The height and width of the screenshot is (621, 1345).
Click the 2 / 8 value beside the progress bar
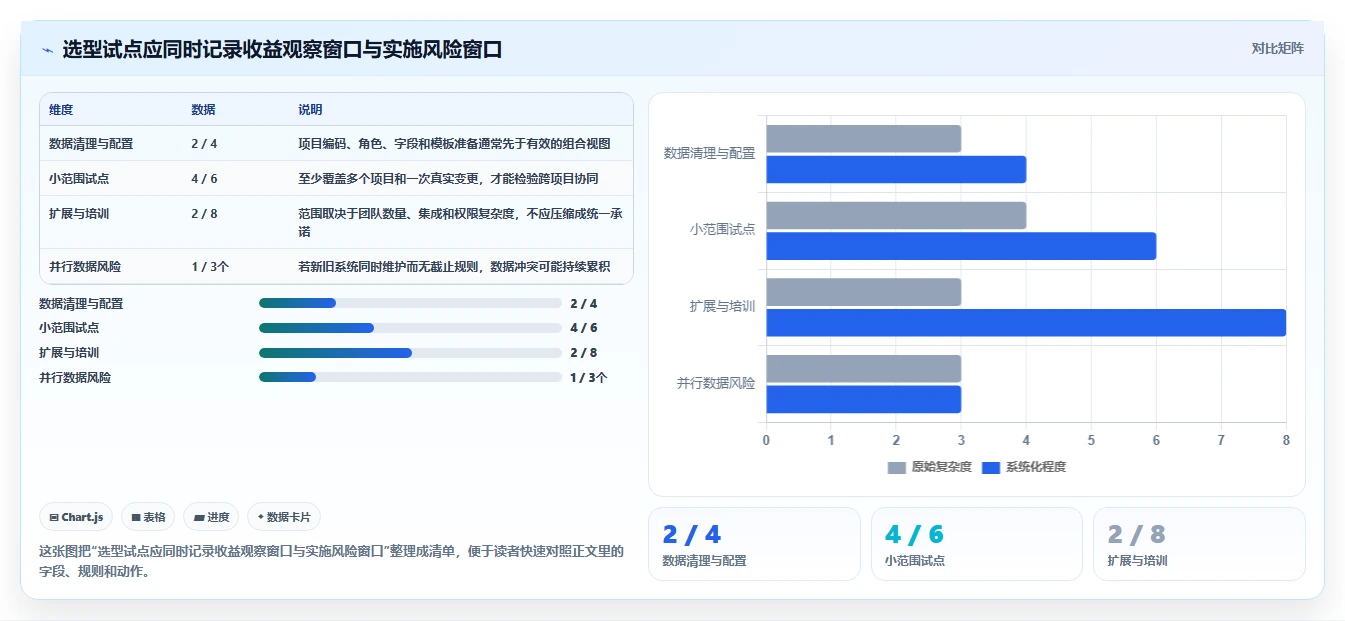pyautogui.click(x=583, y=353)
